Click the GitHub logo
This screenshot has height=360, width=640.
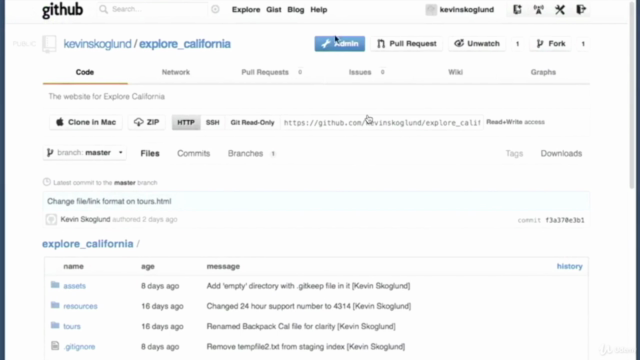(x=62, y=10)
